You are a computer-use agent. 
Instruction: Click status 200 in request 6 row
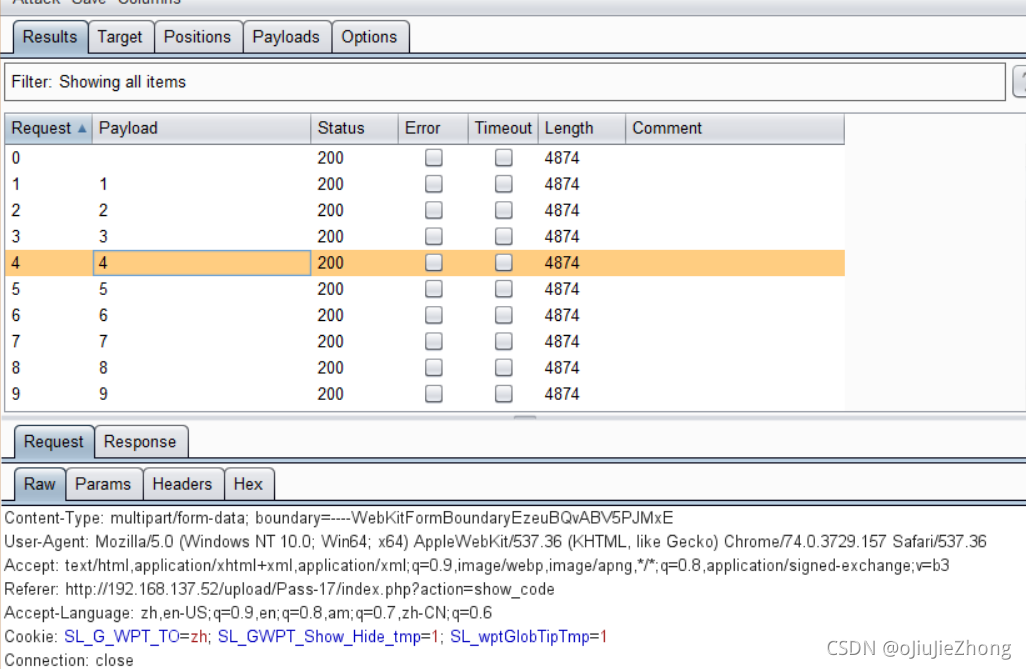click(x=330, y=316)
